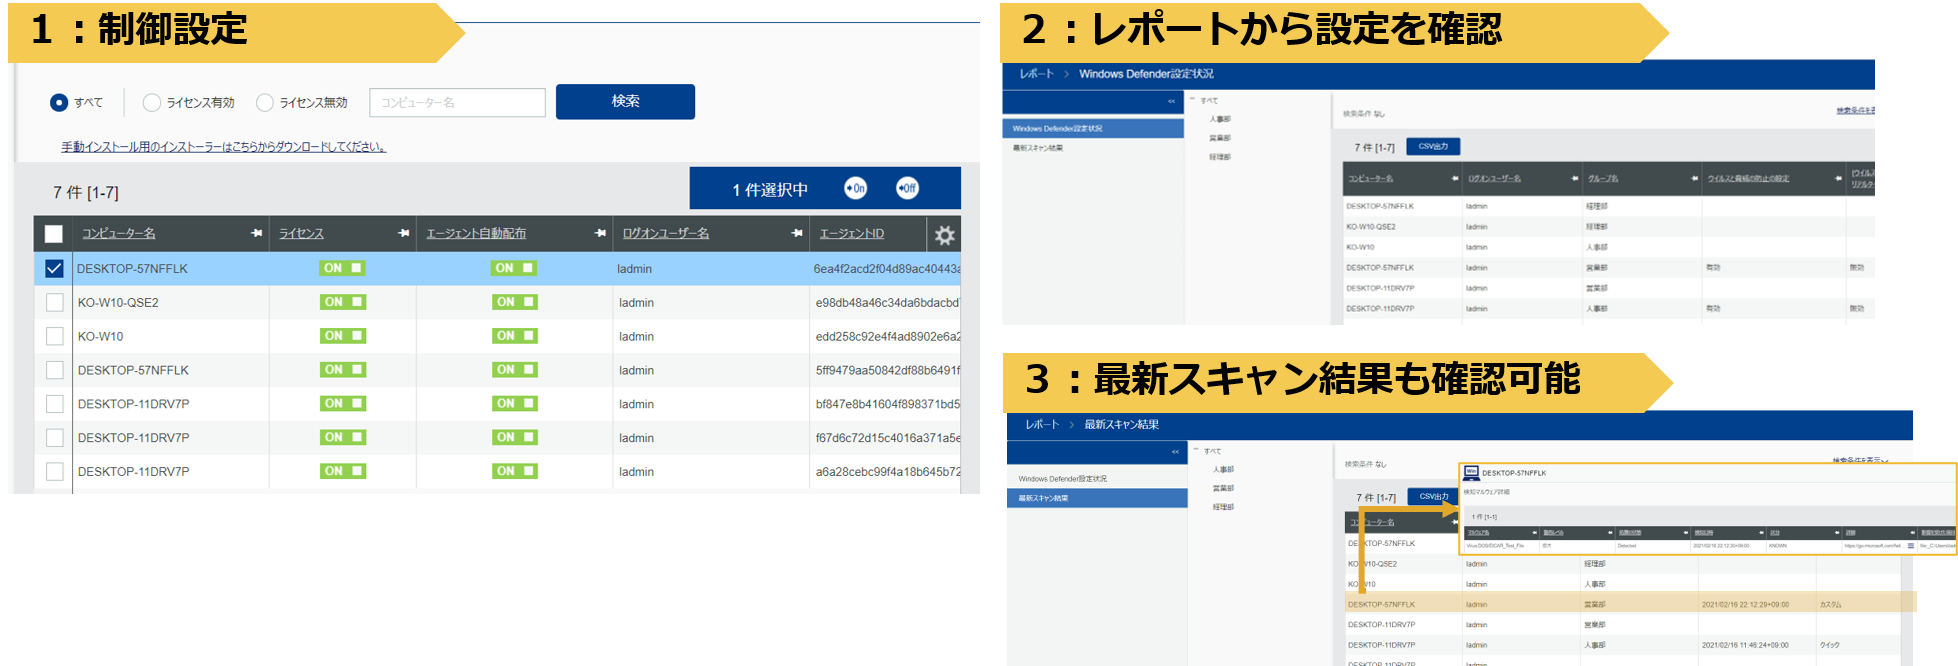Click the 2021/02/16 22:12:29 scan timestamp
This screenshot has width=1958, height=666.
[1745, 604]
